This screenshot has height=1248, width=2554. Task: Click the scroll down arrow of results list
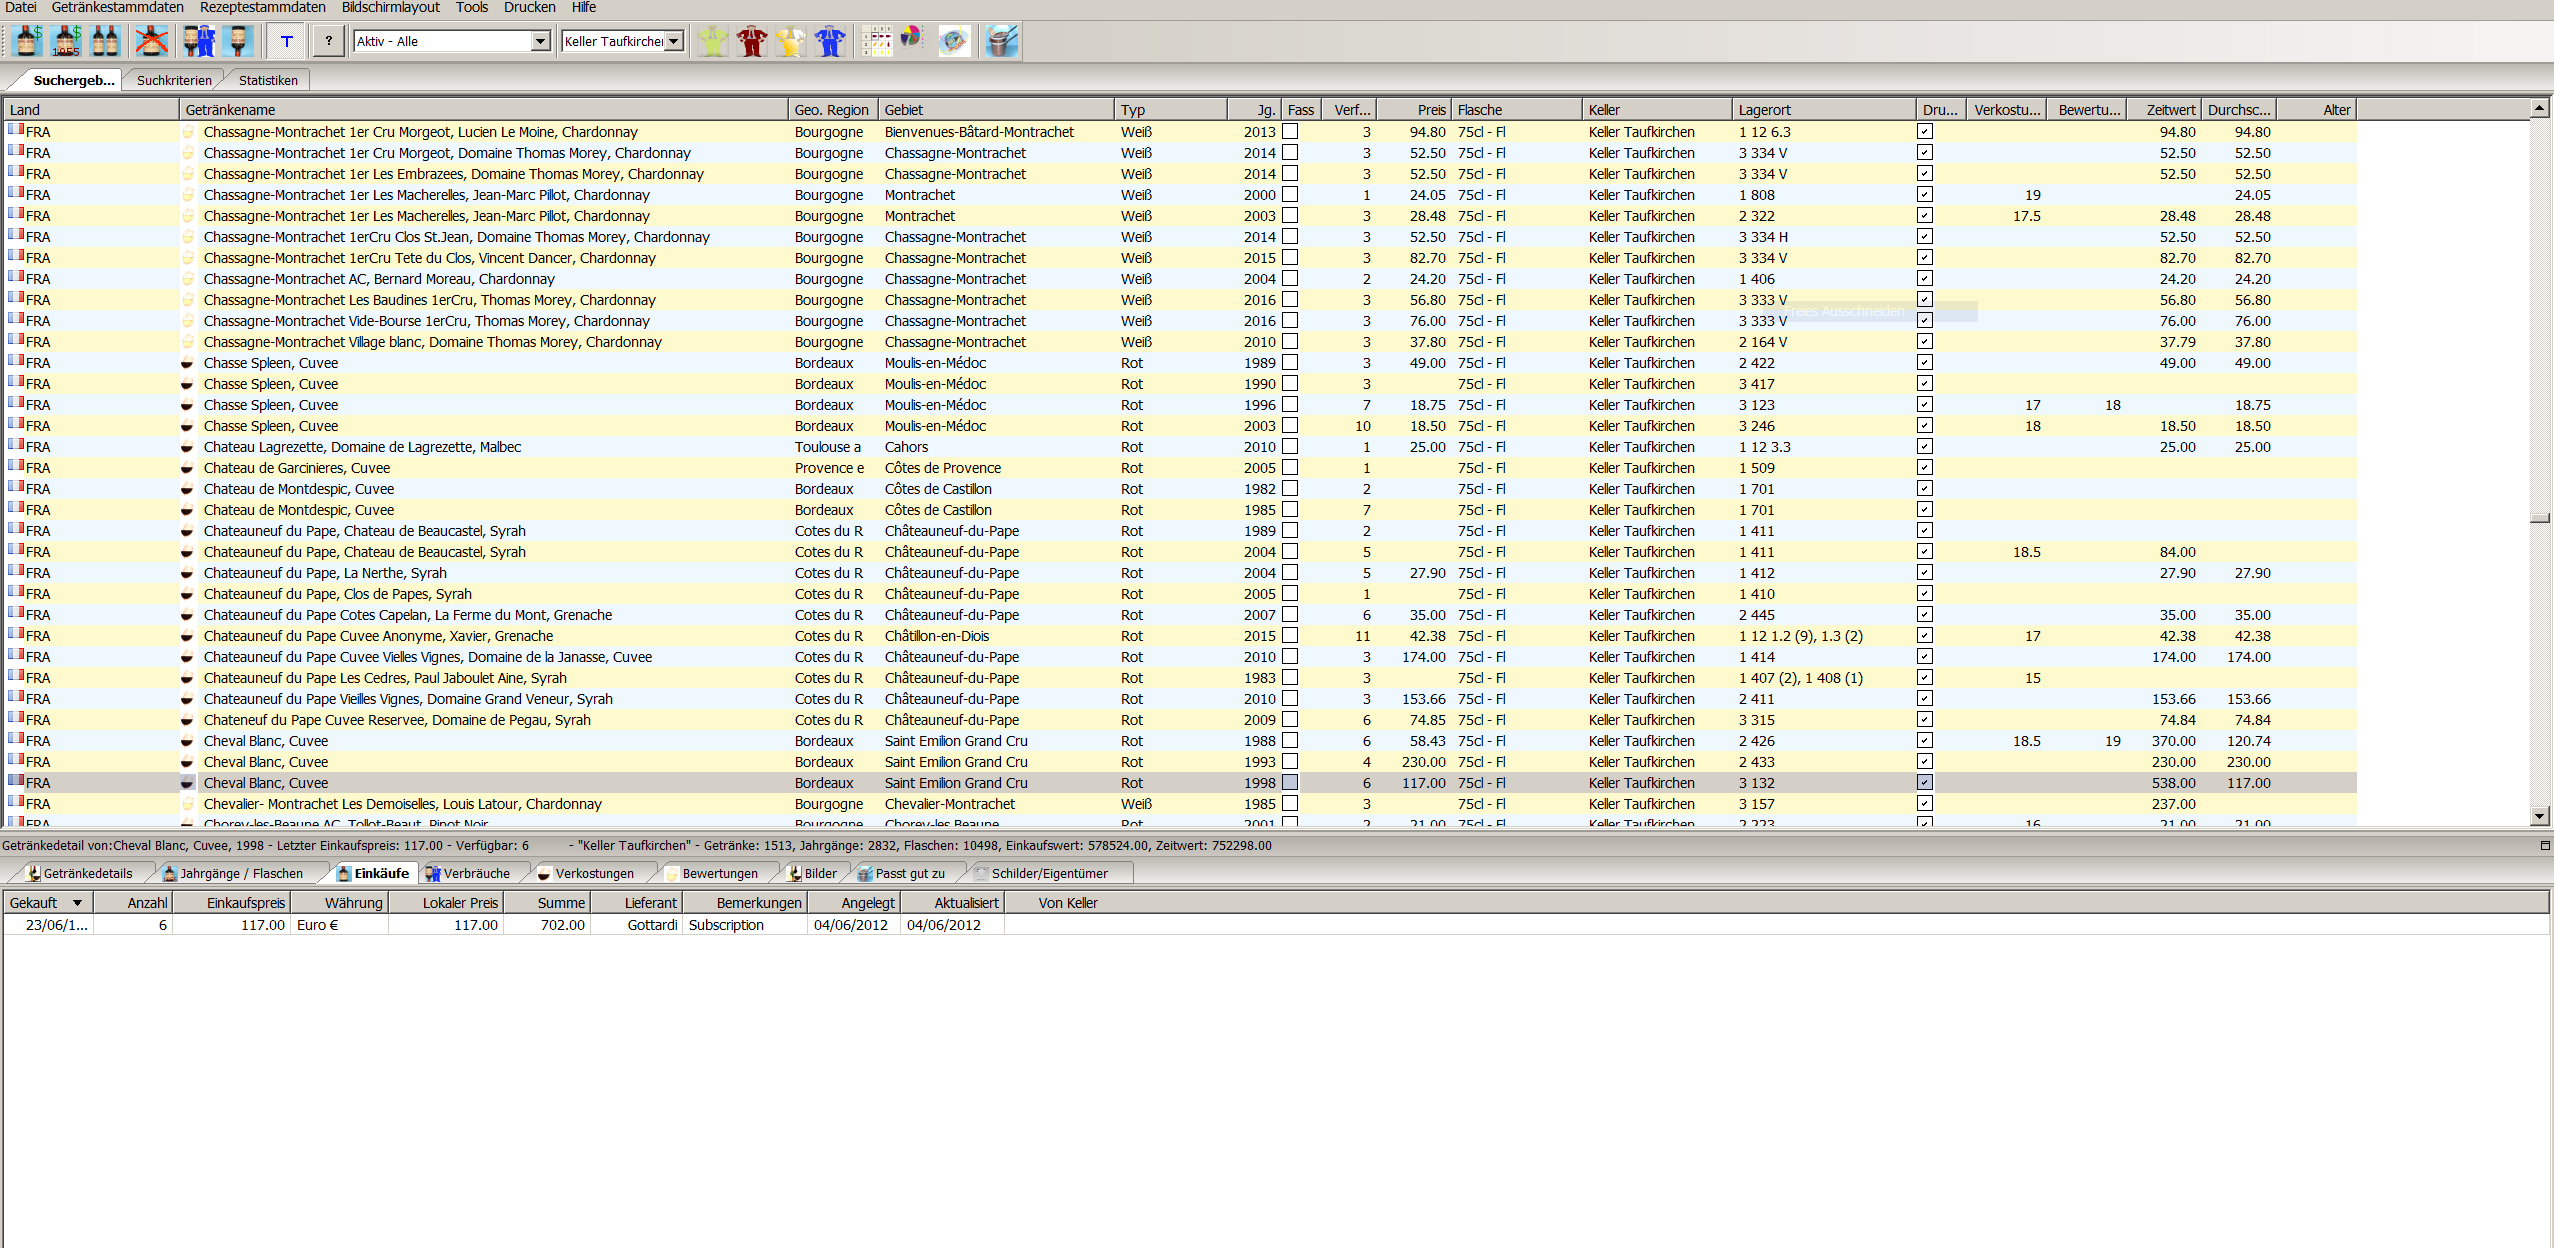2539,816
